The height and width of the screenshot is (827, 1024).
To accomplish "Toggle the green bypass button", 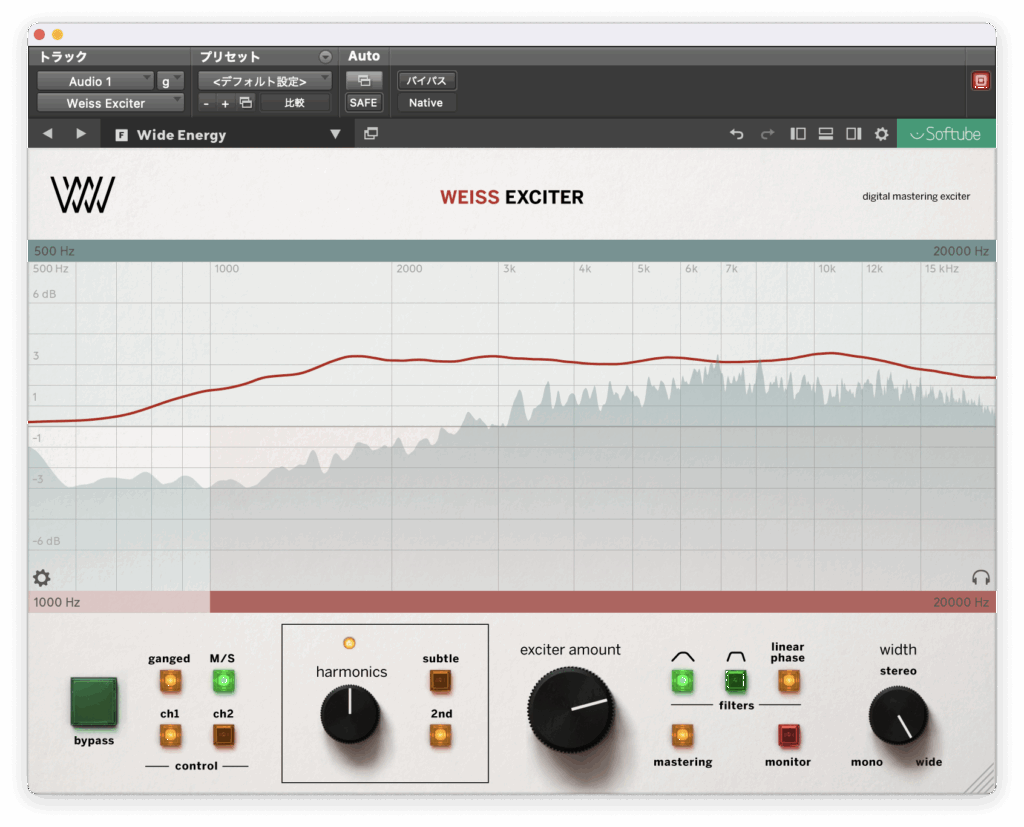I will [94, 702].
